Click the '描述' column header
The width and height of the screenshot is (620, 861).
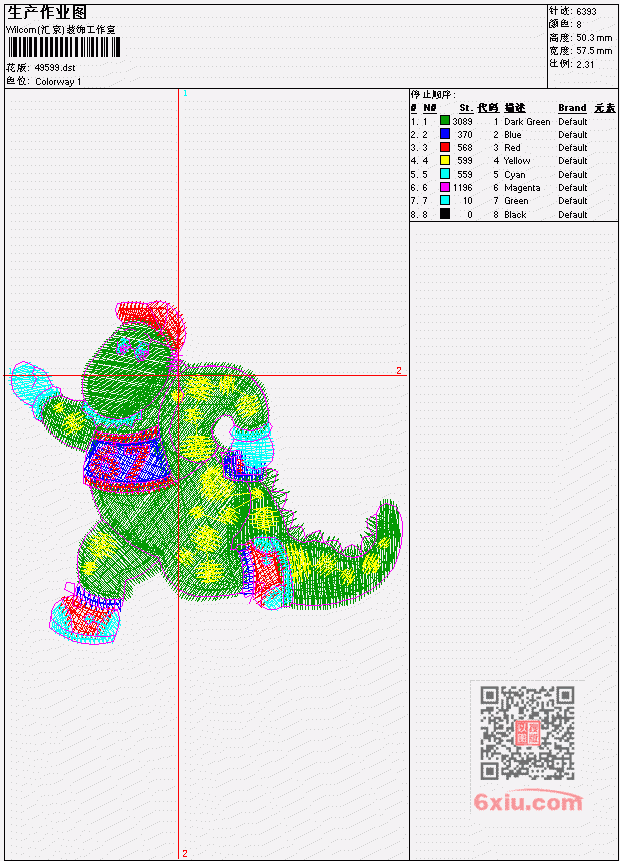tap(515, 108)
